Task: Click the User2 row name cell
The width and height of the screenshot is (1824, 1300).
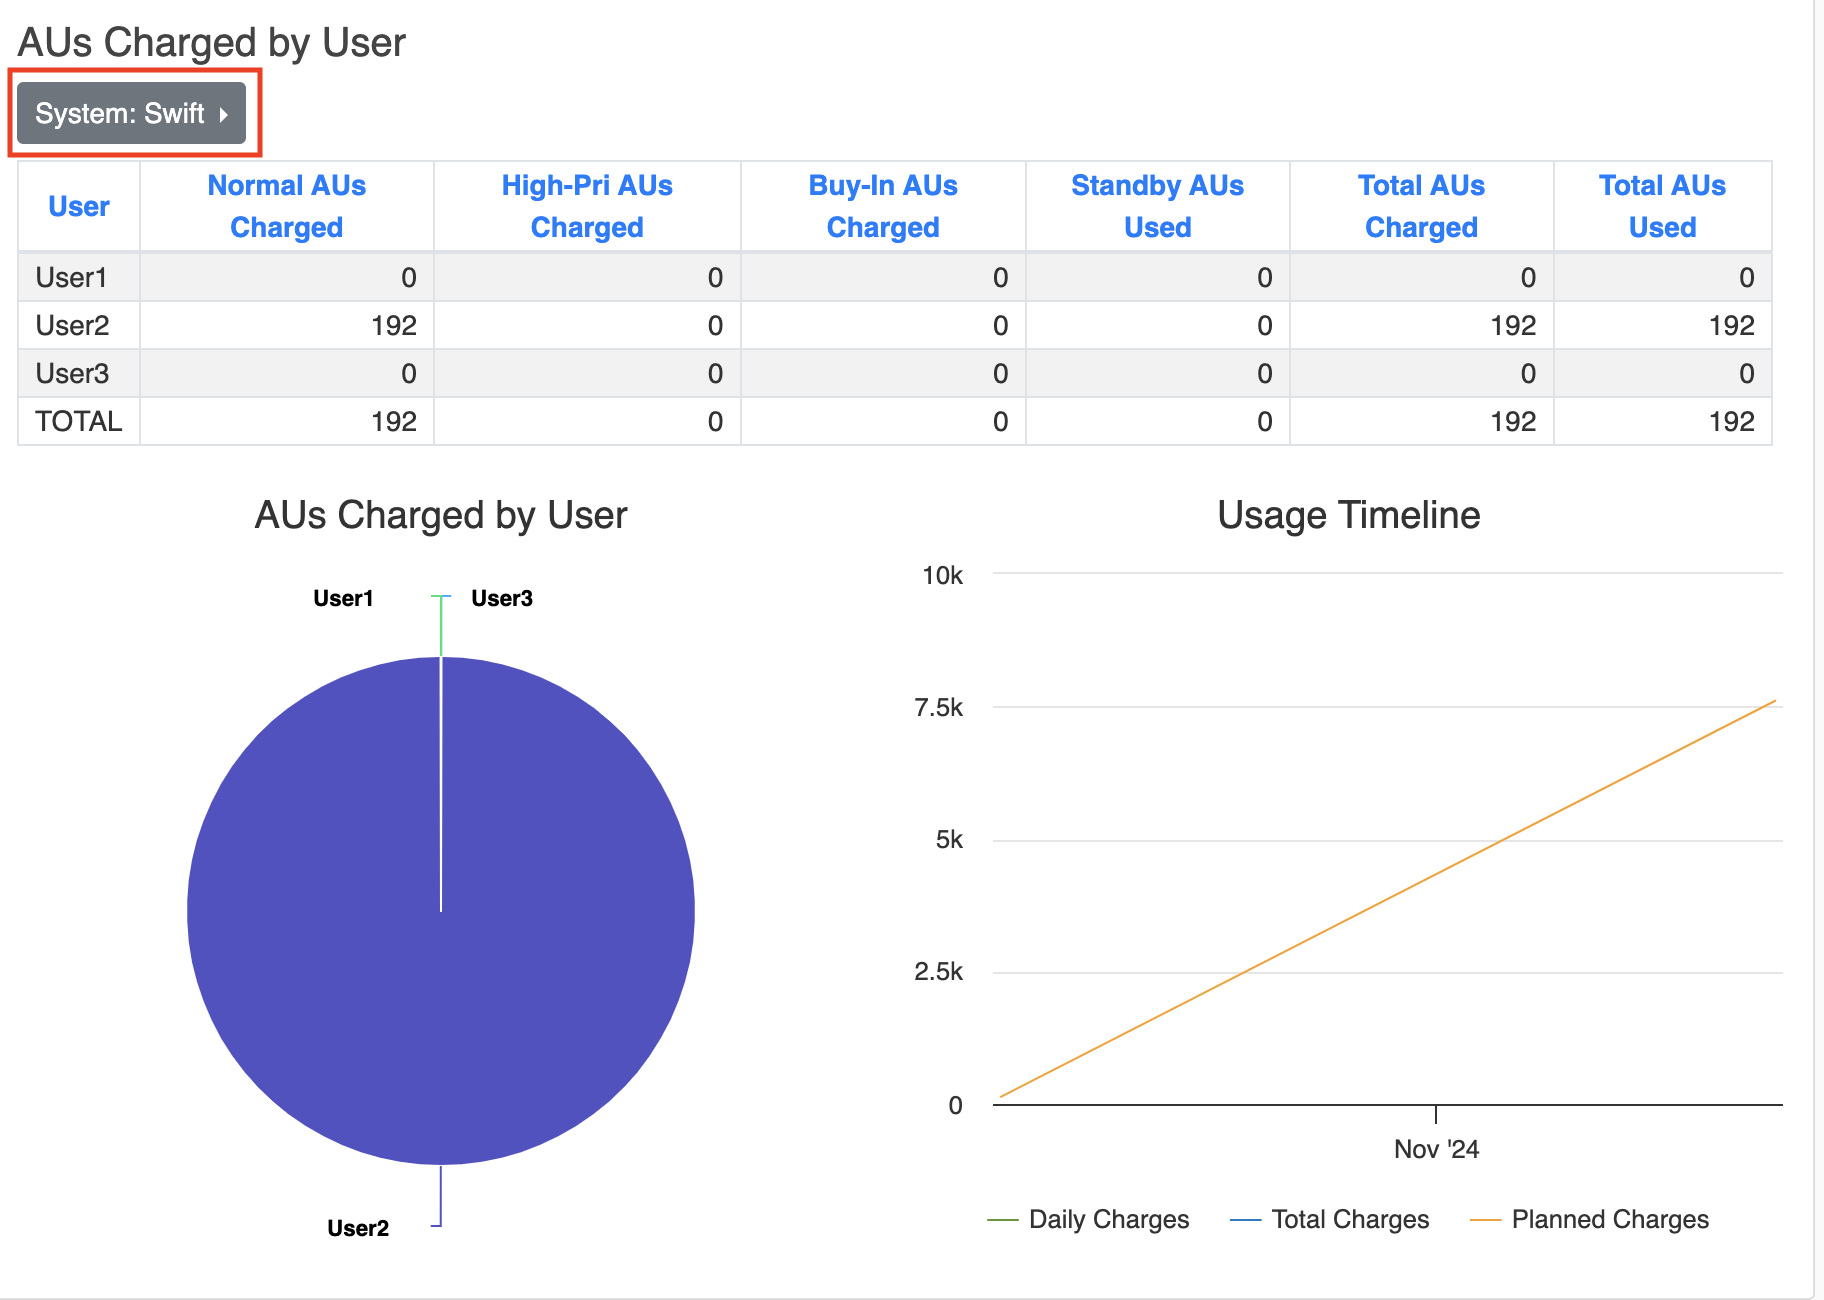Action: [72, 325]
